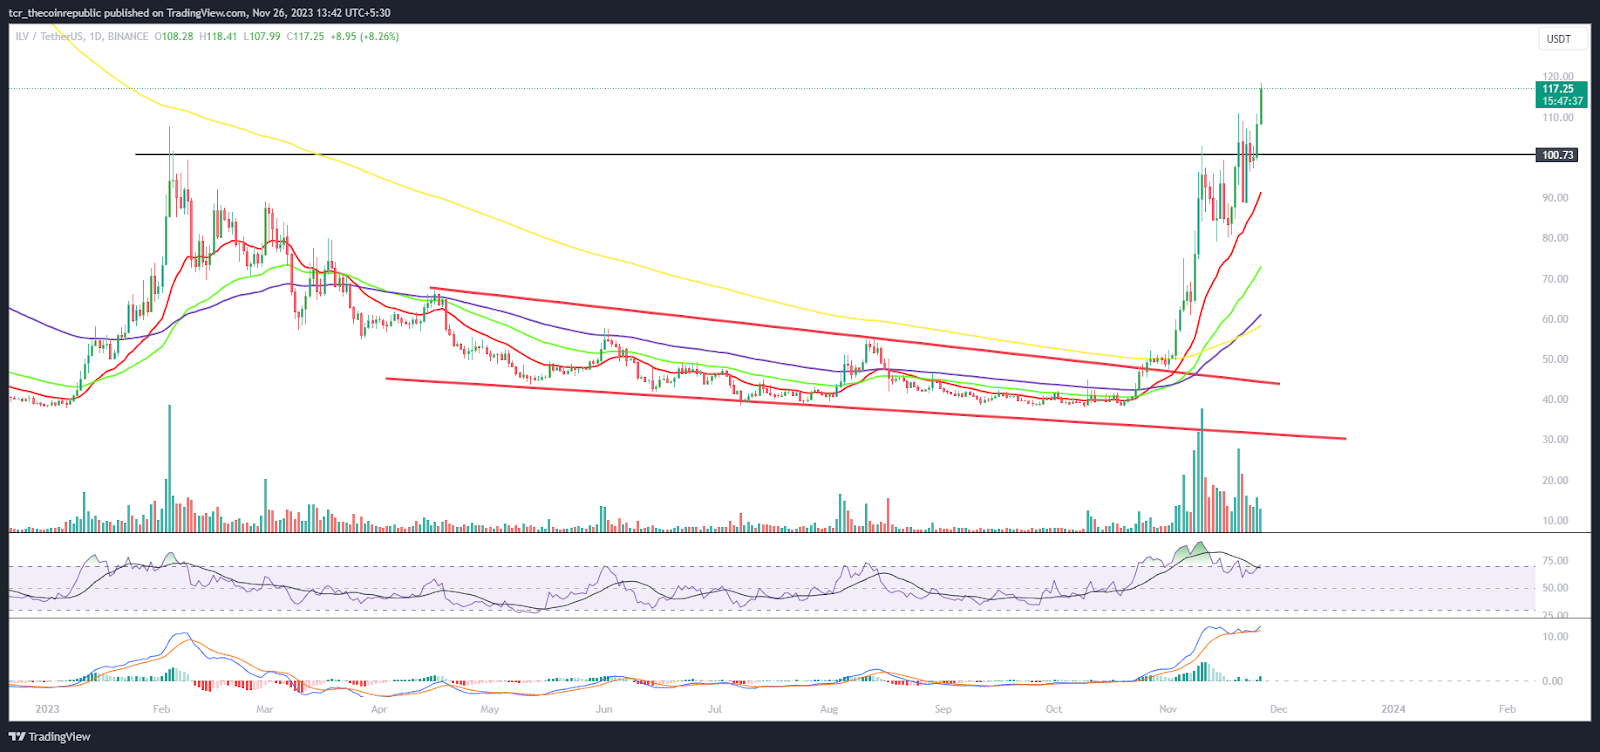Click the Jun label on time axis
The height and width of the screenshot is (752, 1600).
[x=604, y=709]
